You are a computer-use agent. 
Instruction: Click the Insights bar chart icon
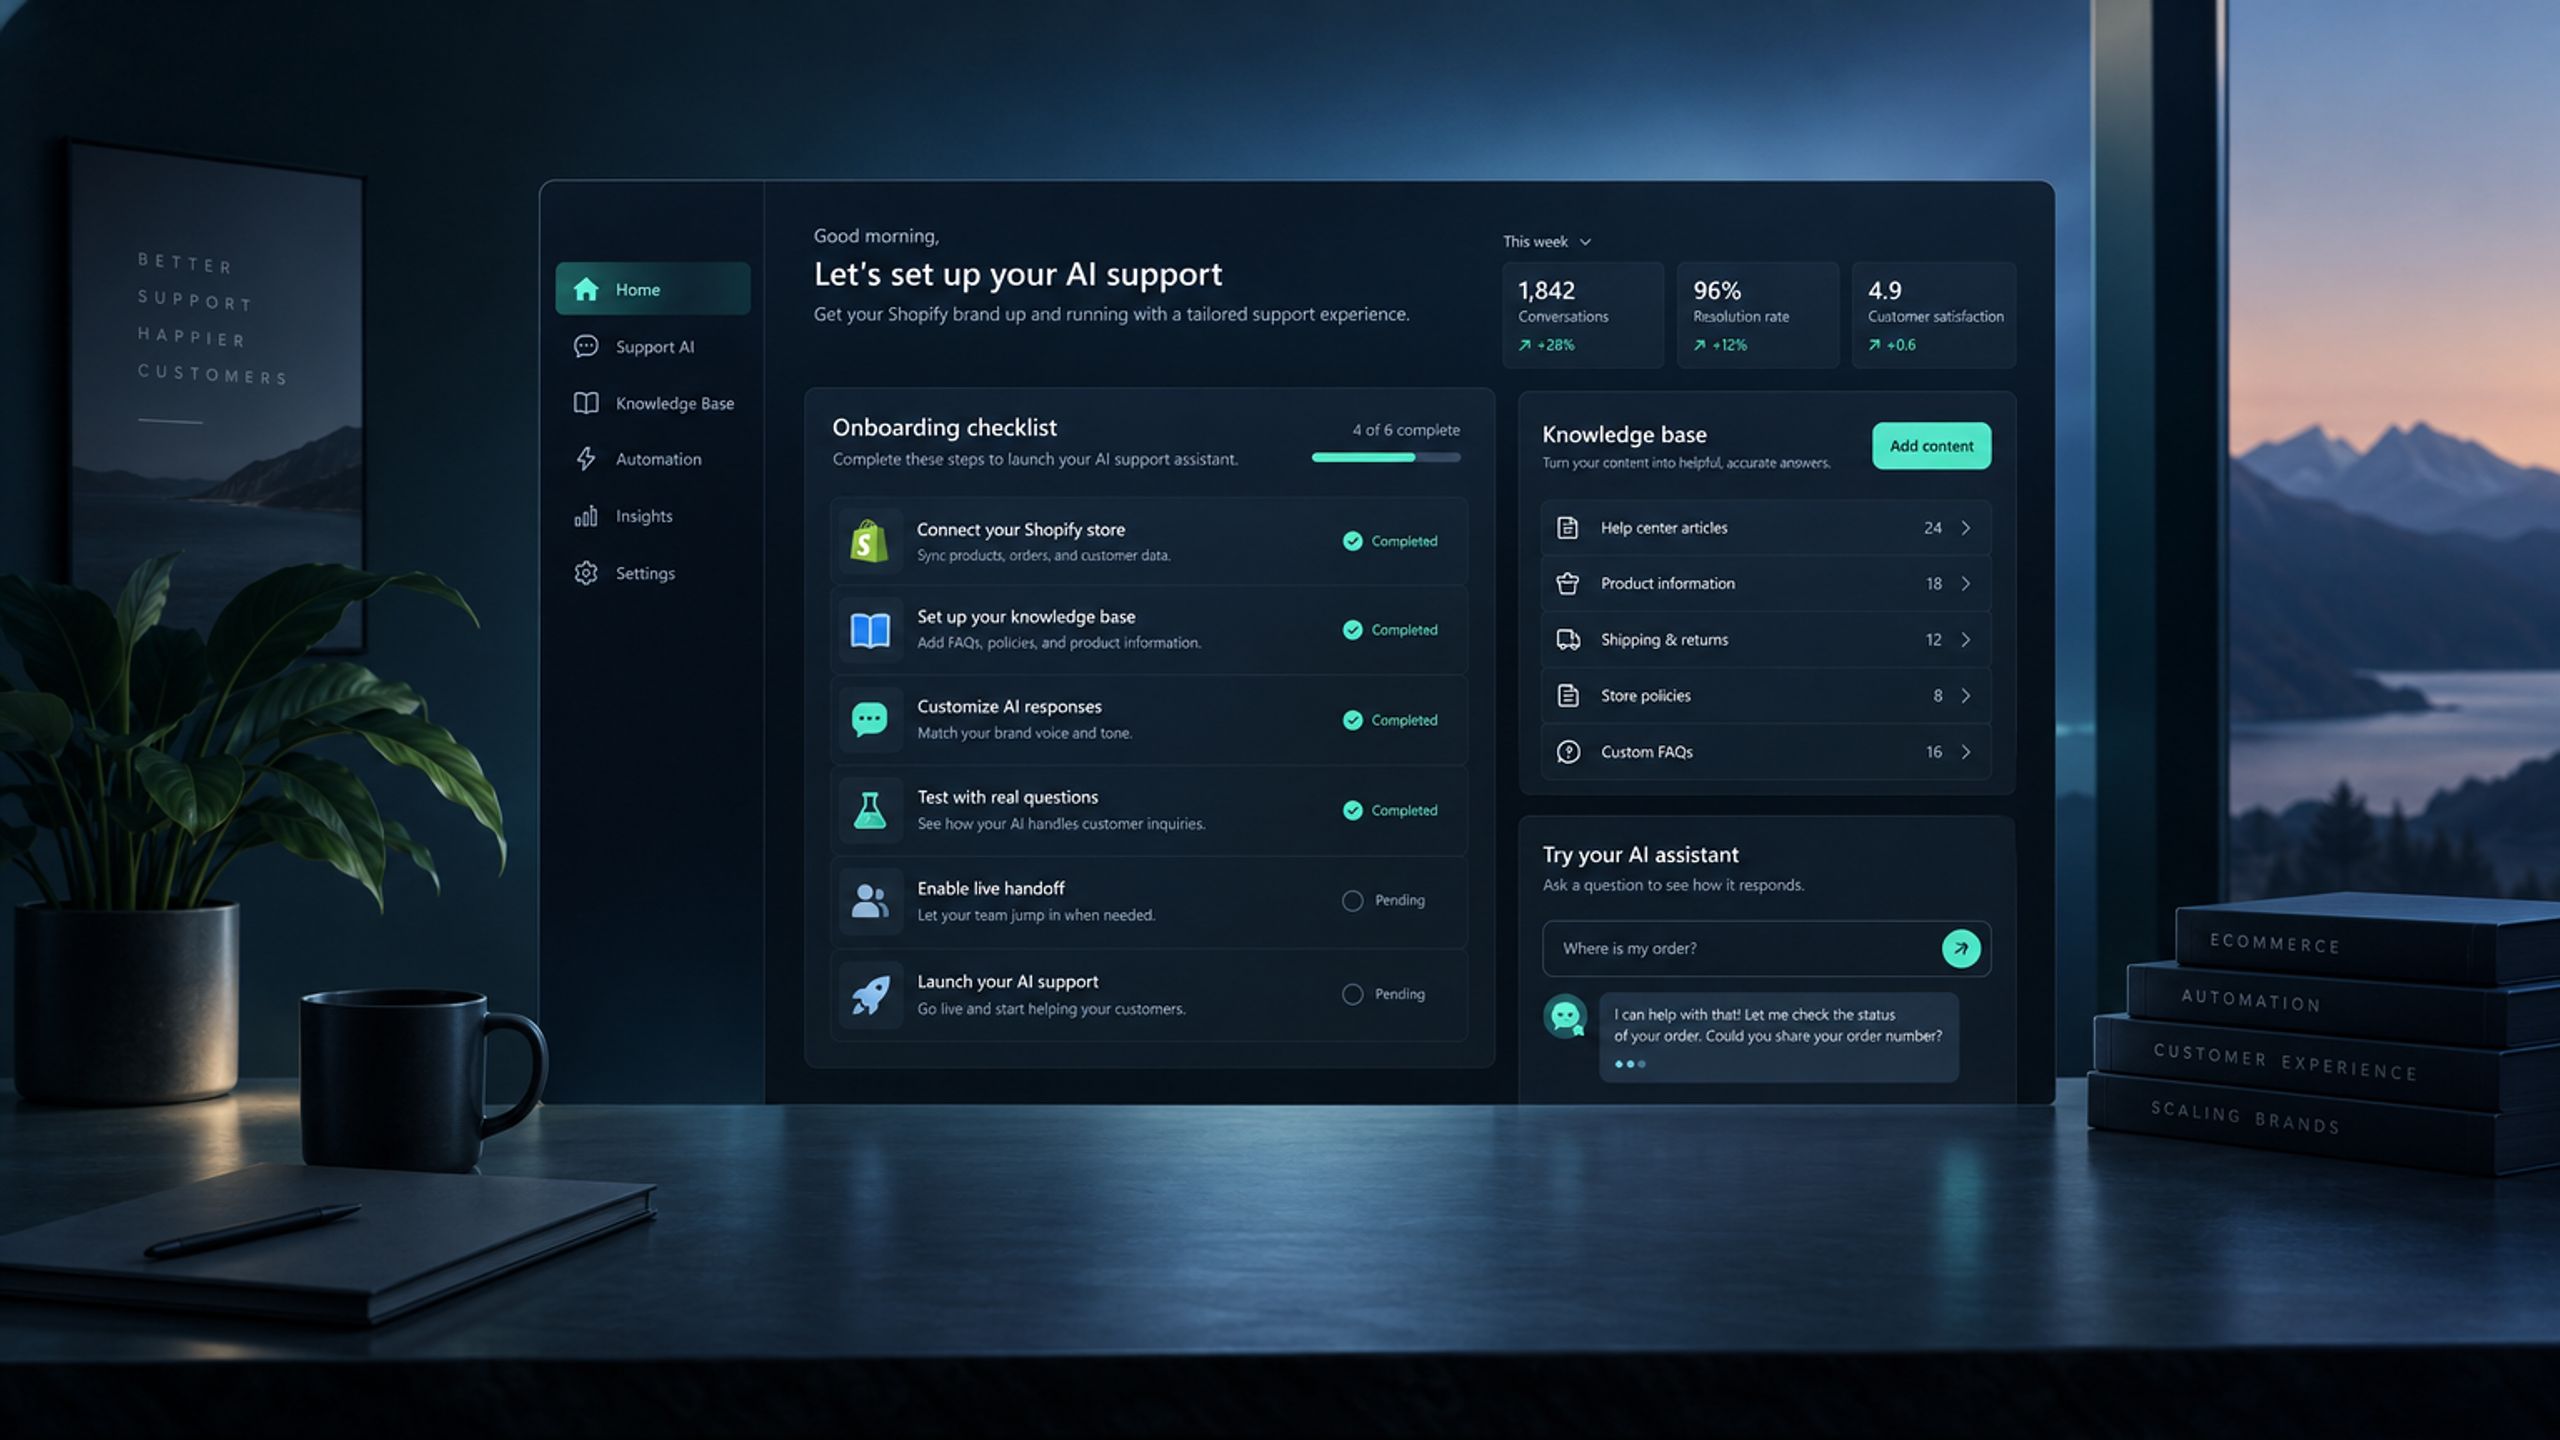pyautogui.click(x=586, y=516)
